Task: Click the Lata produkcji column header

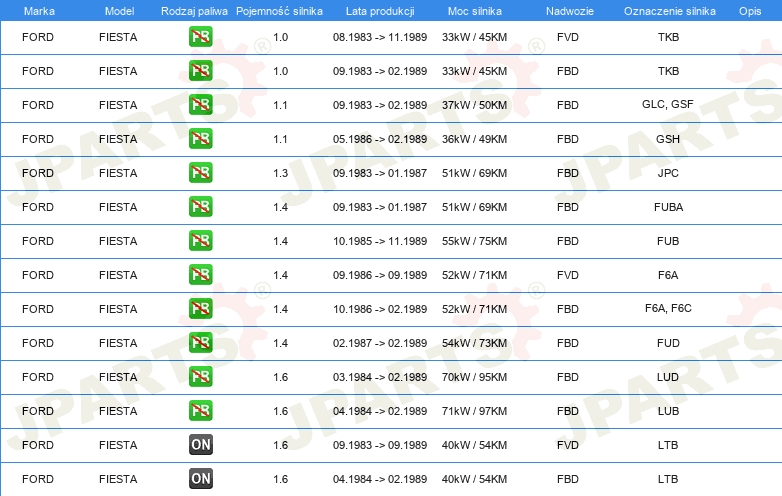Action: (x=379, y=10)
